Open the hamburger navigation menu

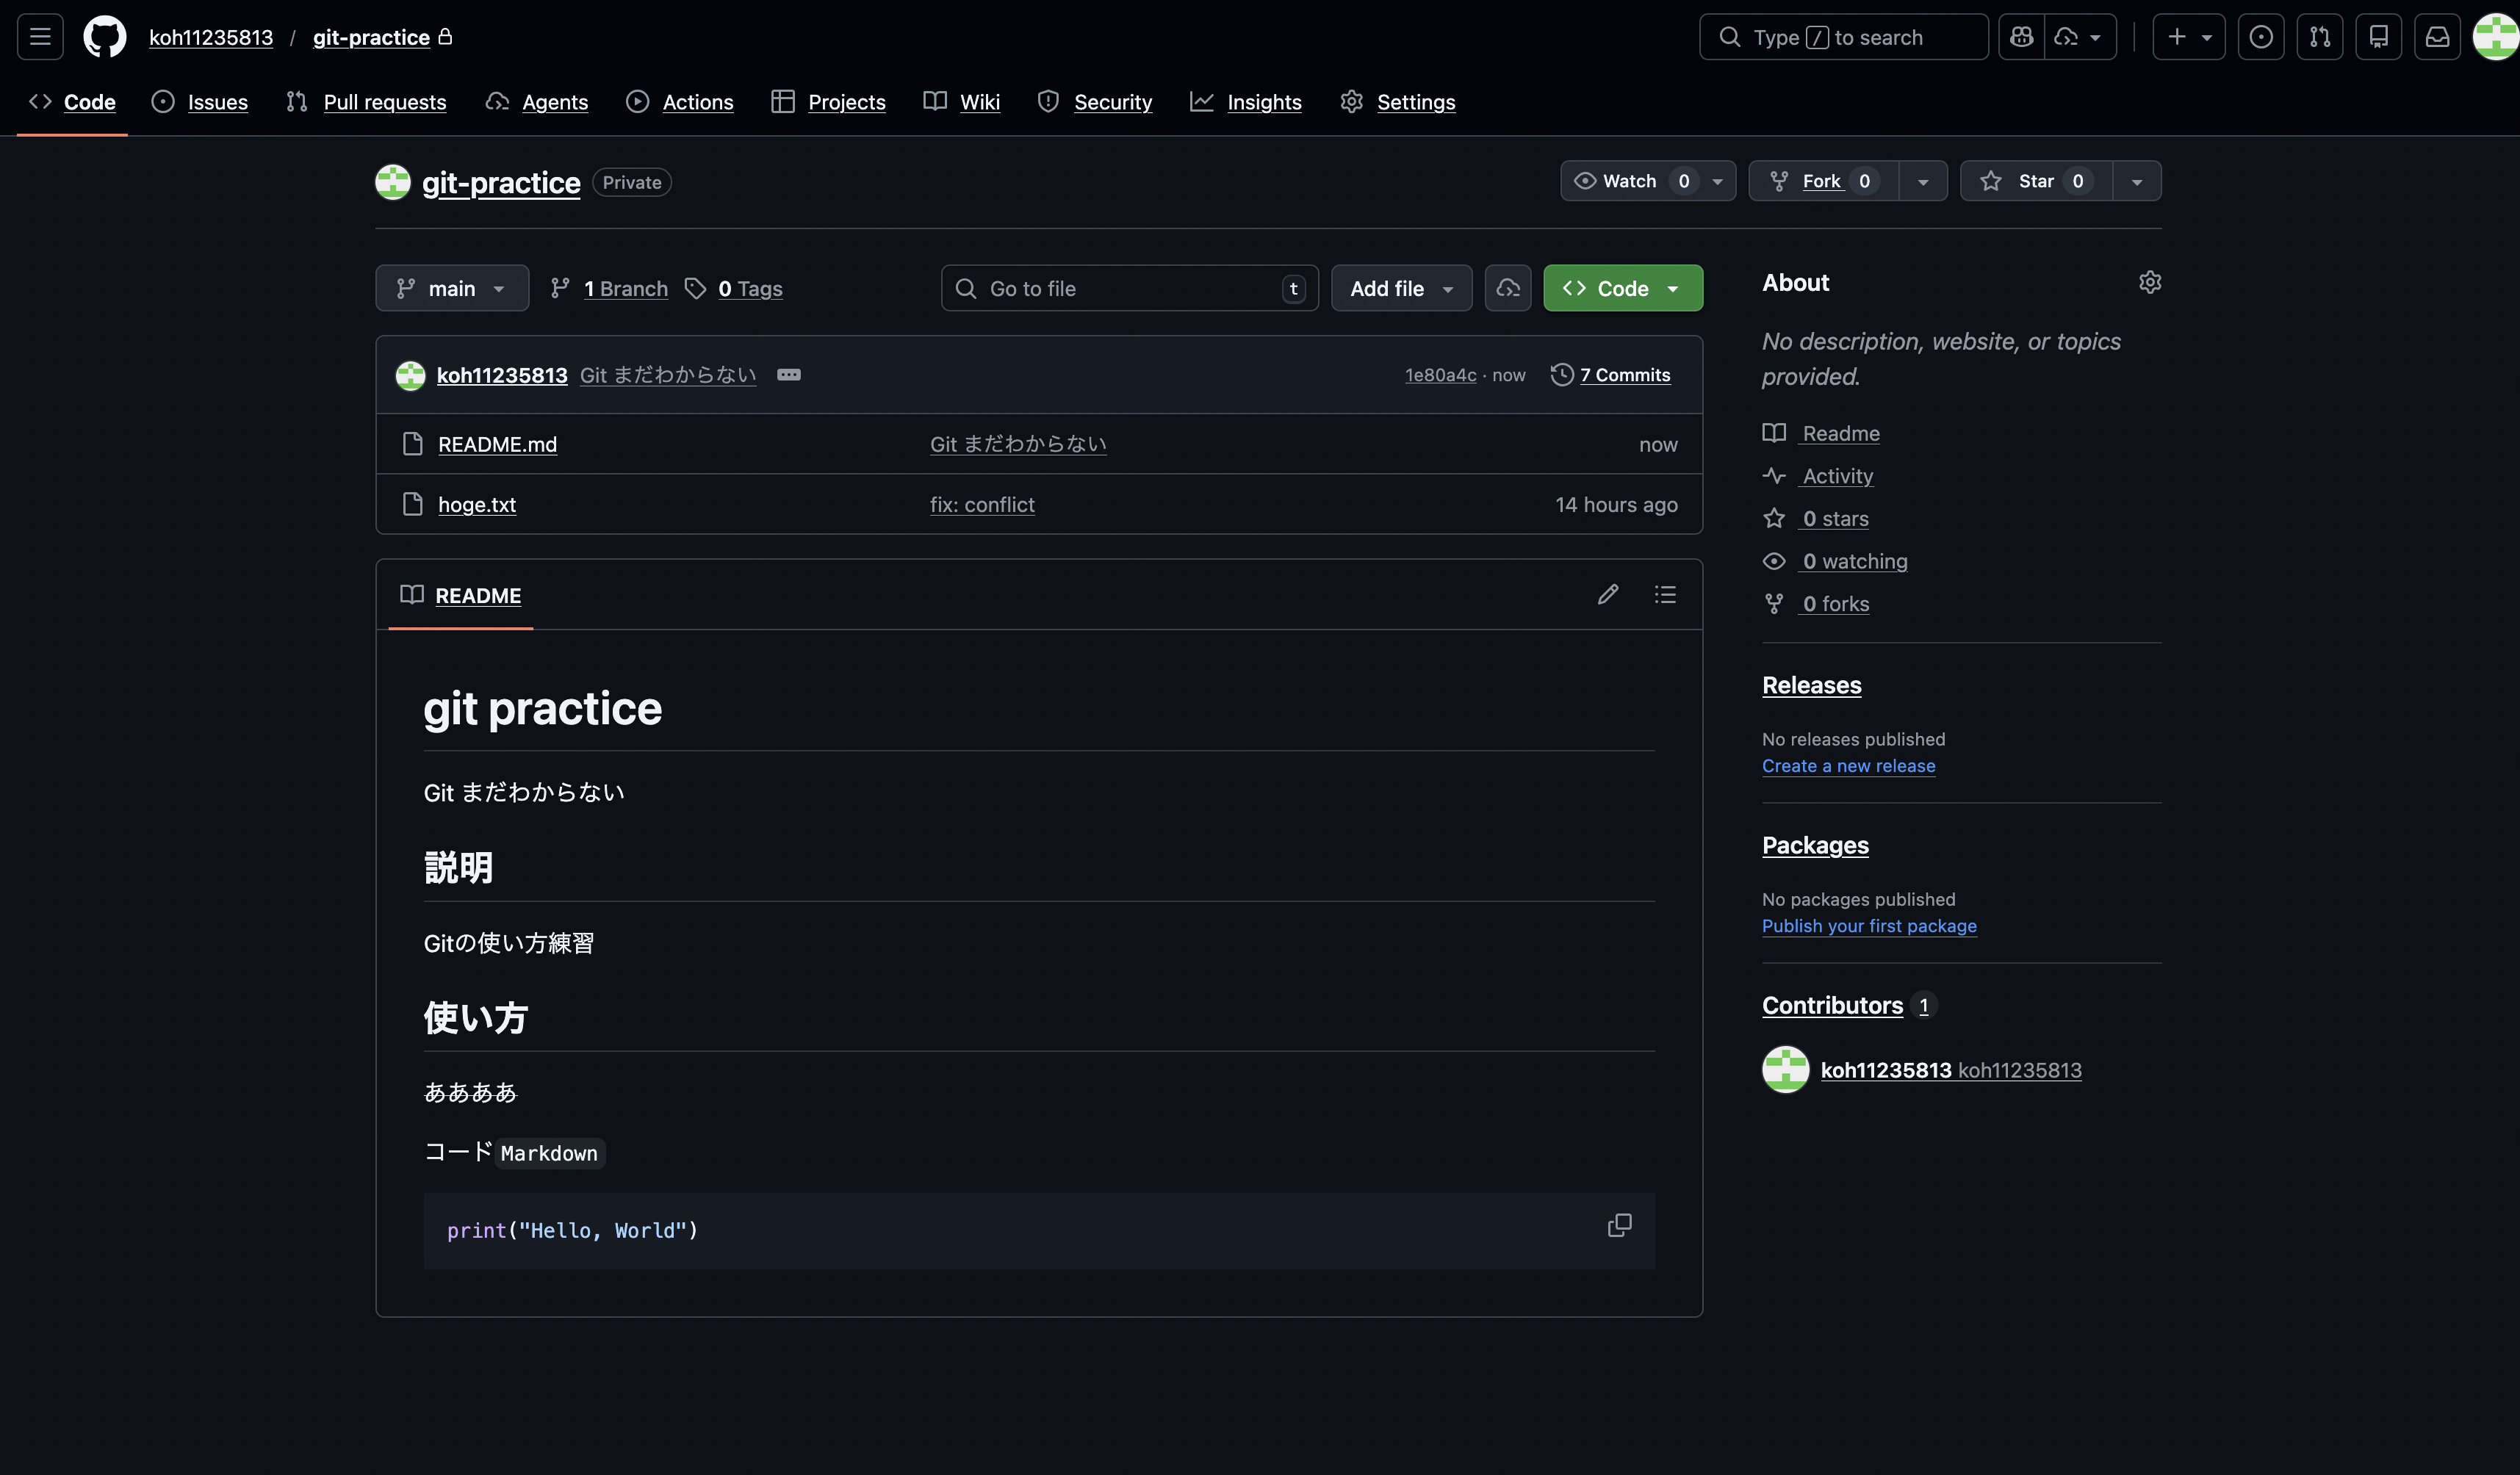pos(40,37)
